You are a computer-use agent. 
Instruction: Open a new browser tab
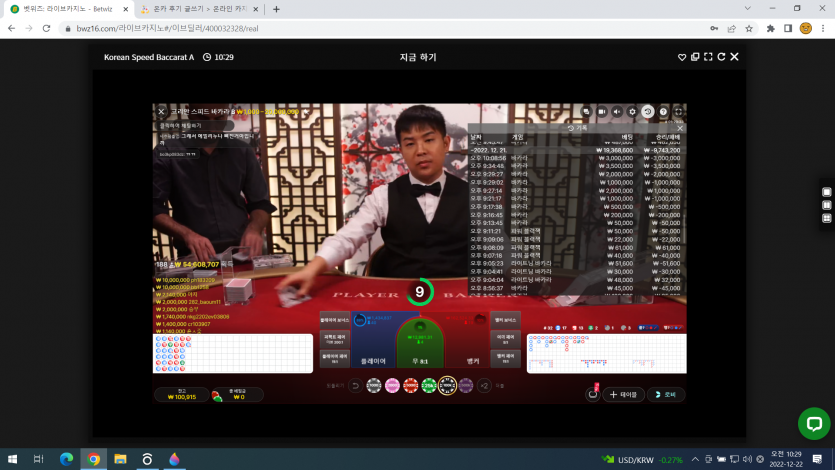276,9
